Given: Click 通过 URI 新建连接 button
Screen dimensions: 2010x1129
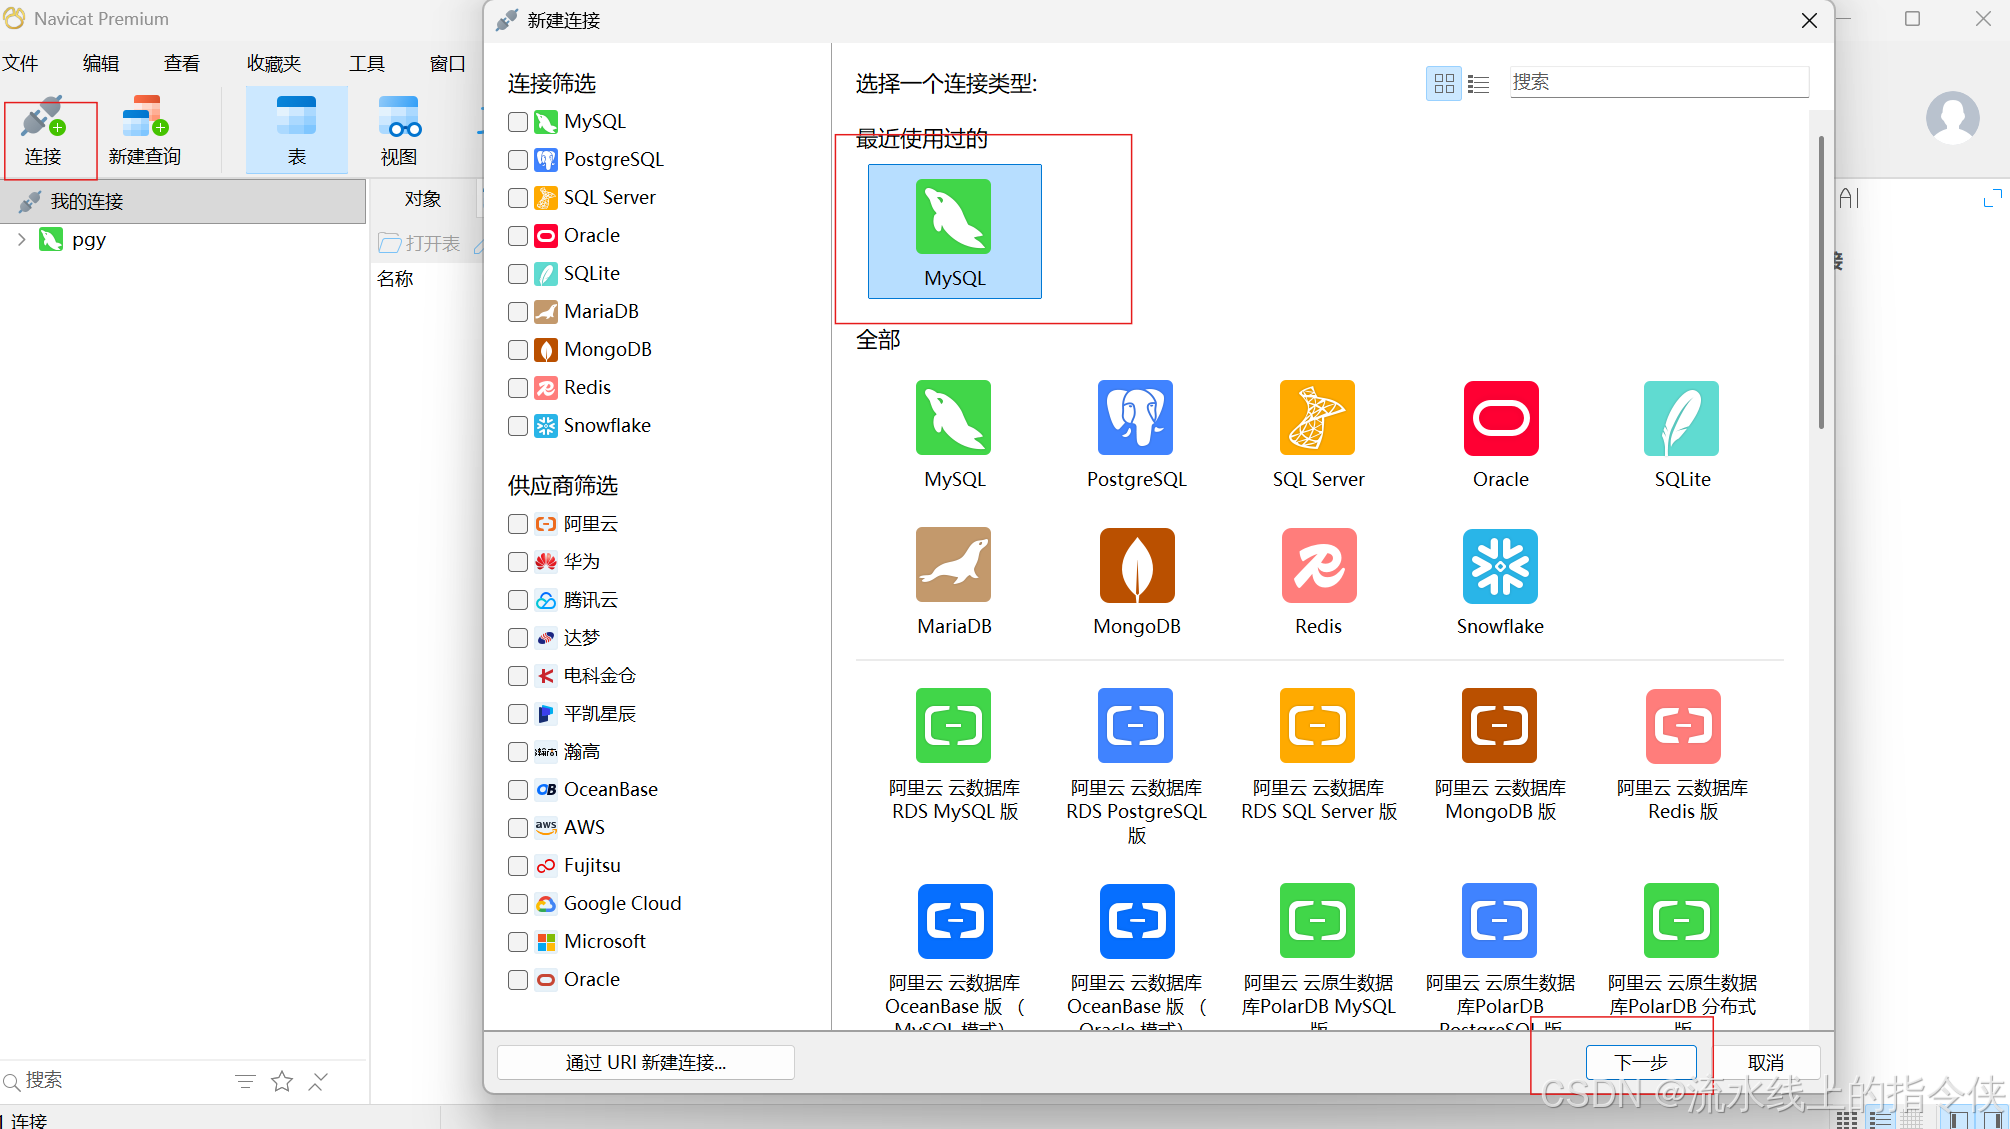Looking at the screenshot, I should [x=645, y=1062].
